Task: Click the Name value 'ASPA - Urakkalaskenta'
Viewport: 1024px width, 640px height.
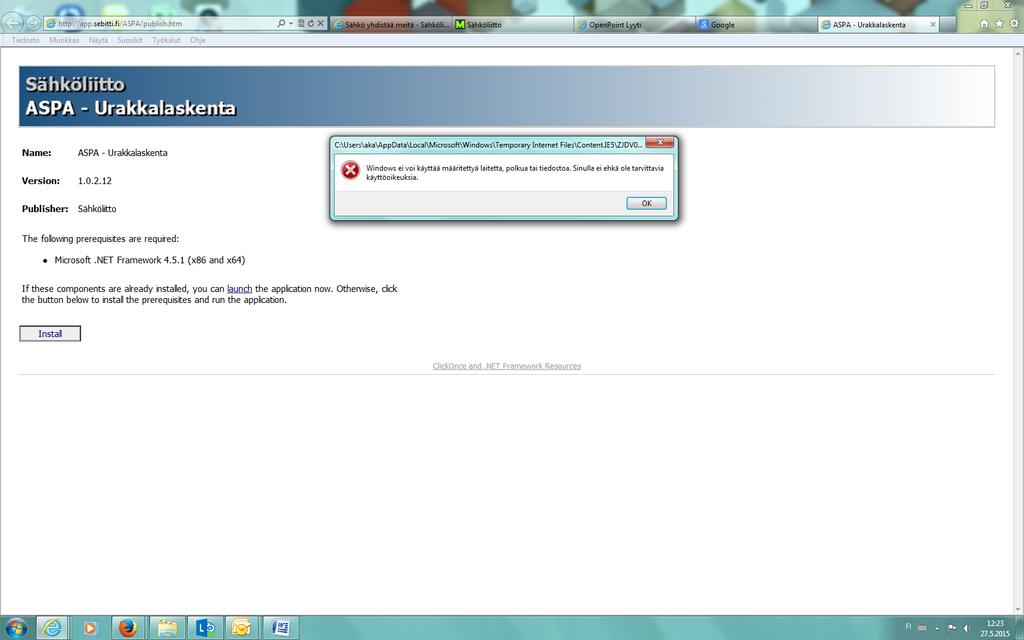Action: pos(123,153)
